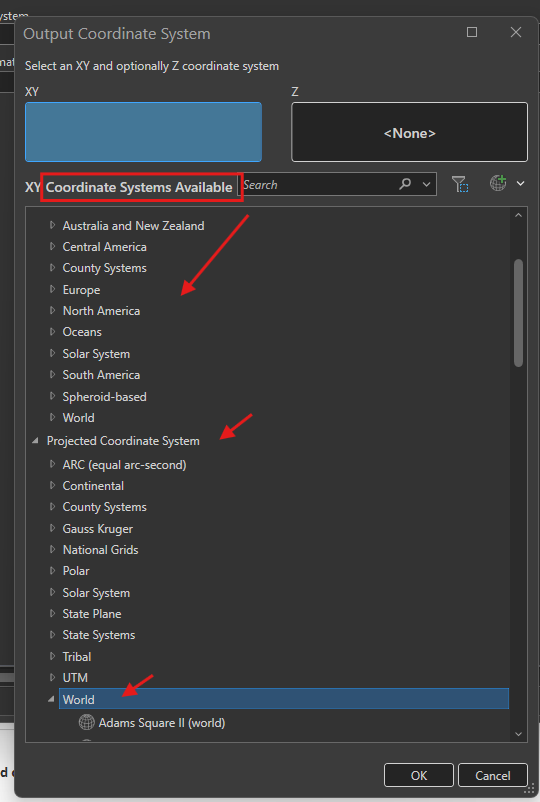Expand the Europe folder
540x802 pixels.
coord(52,289)
